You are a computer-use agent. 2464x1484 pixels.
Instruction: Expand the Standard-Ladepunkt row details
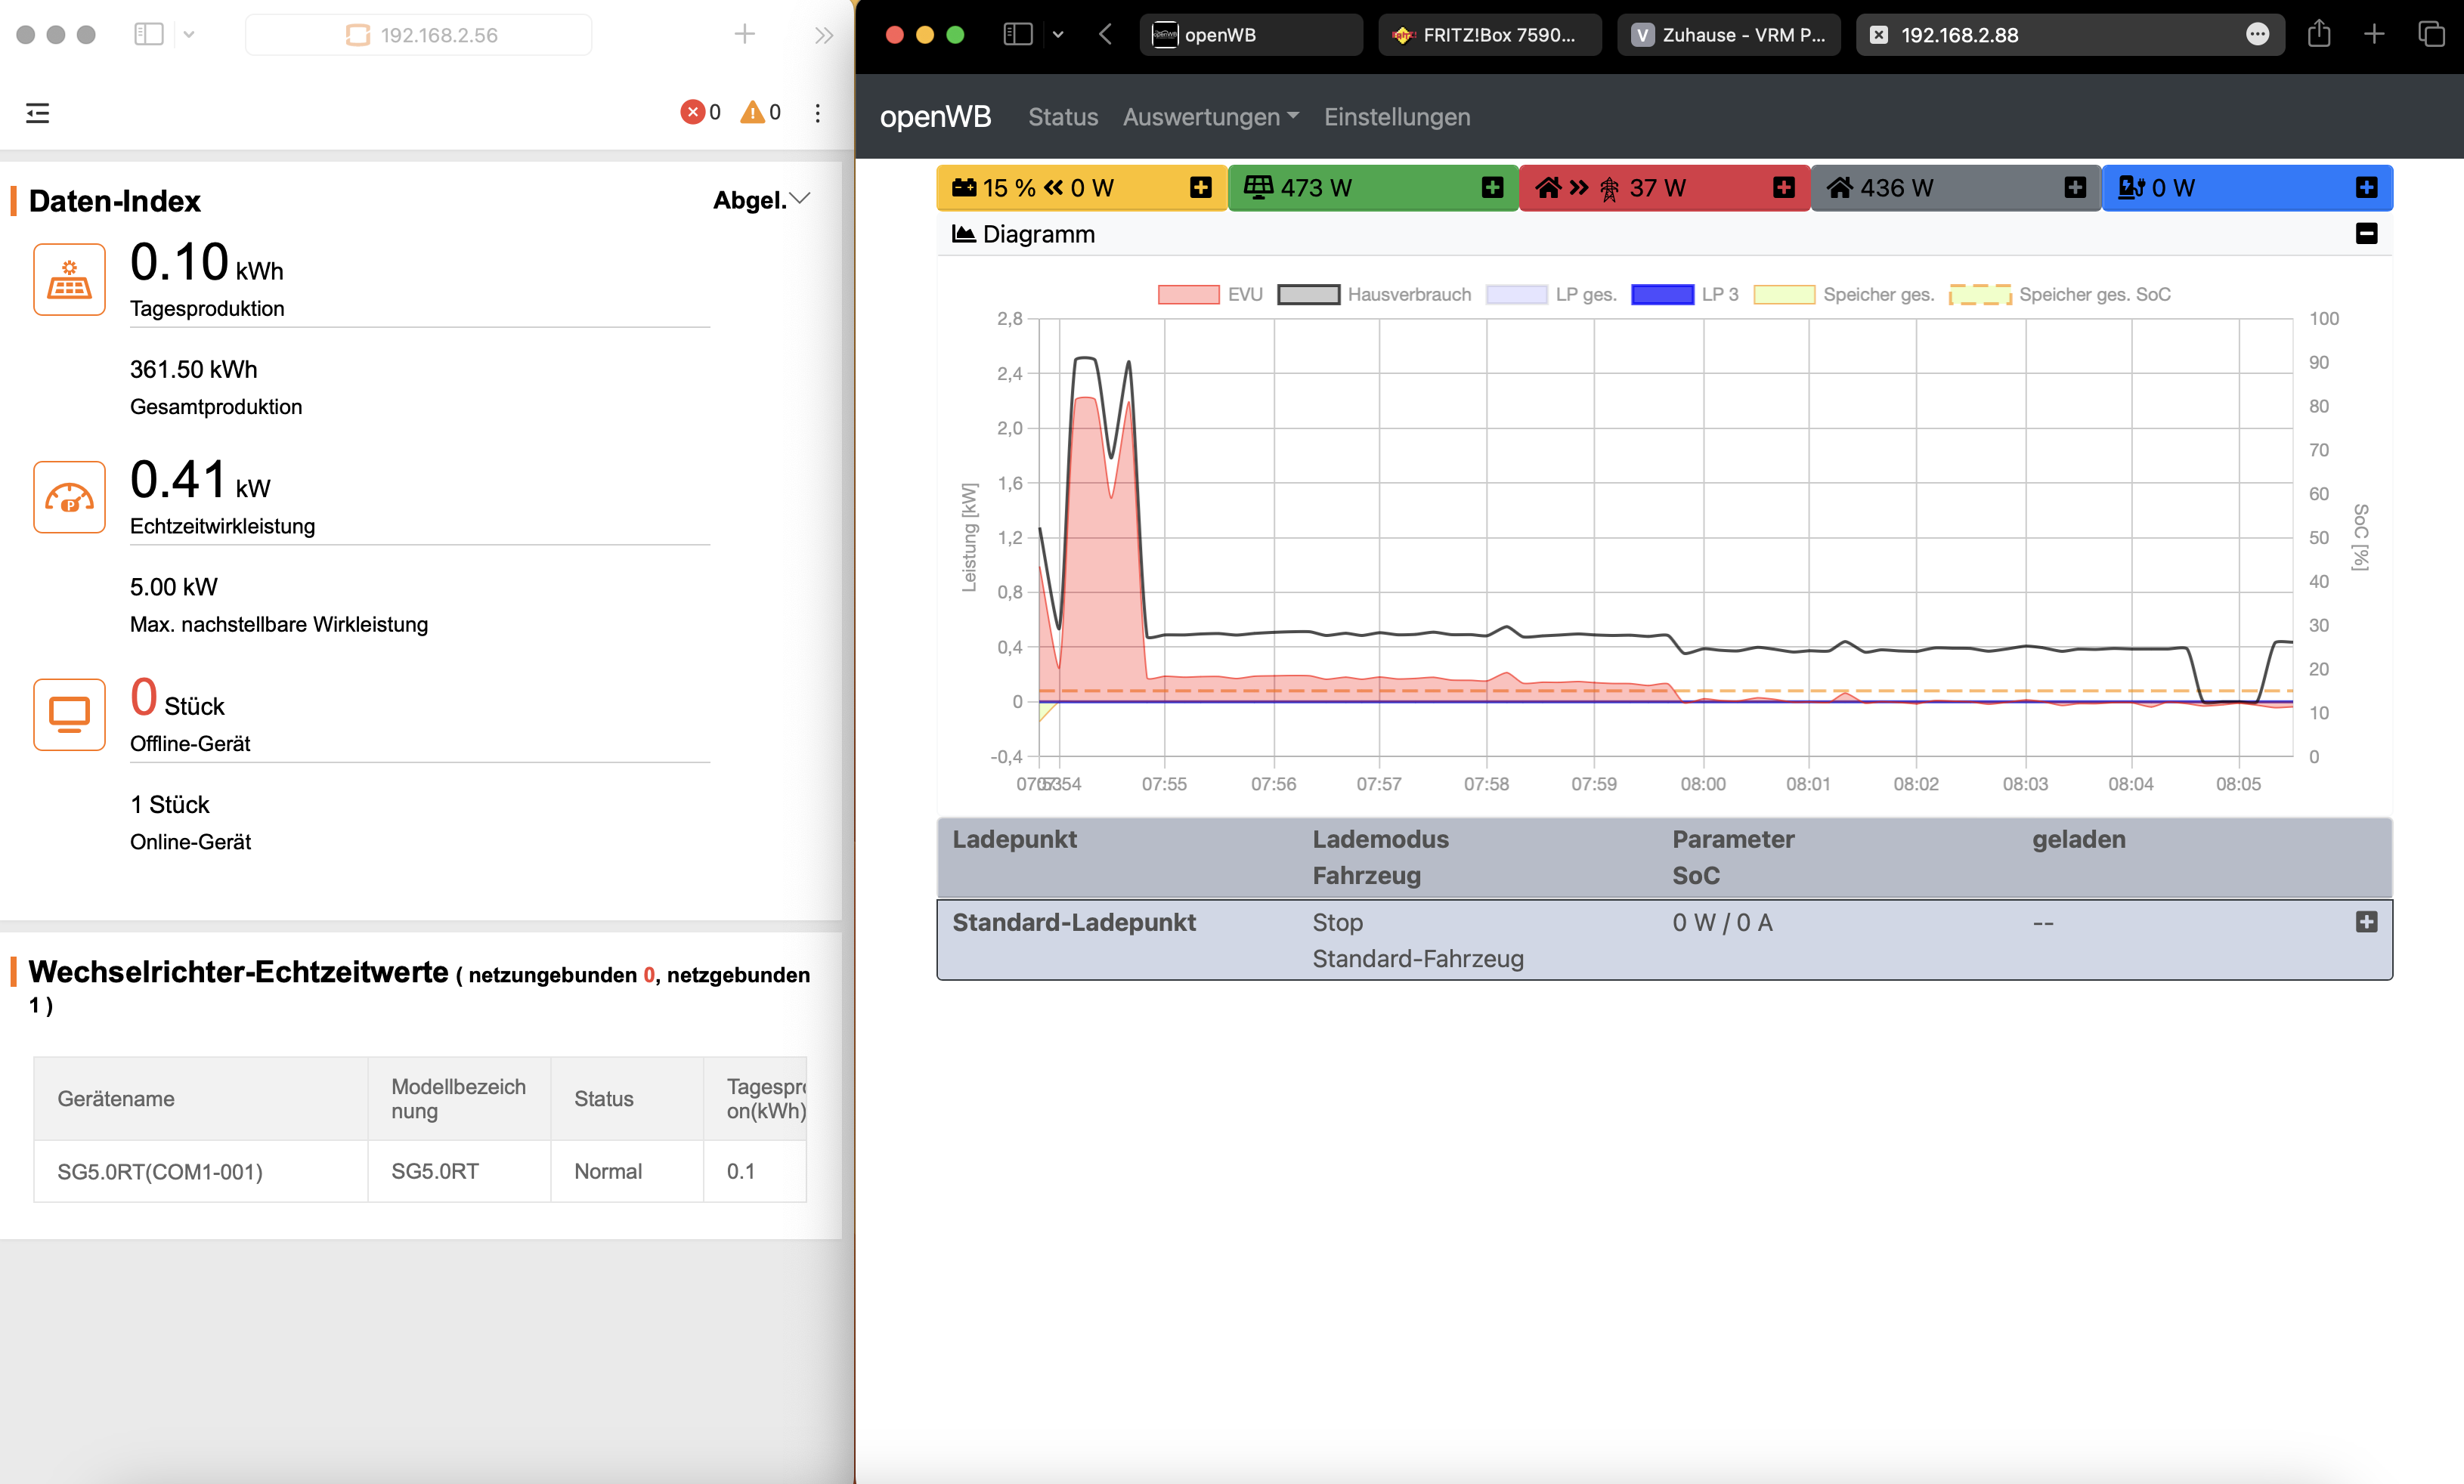click(x=2366, y=922)
